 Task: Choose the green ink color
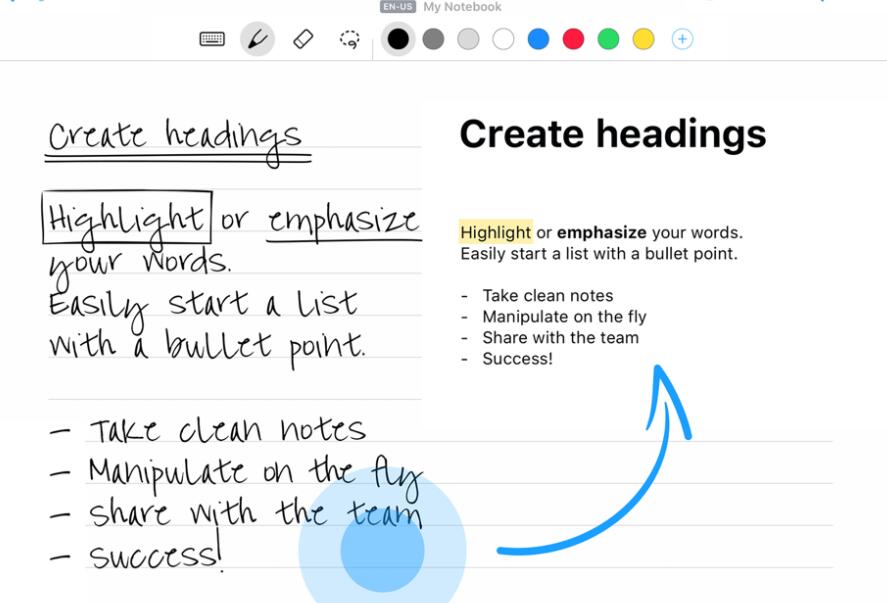pos(609,39)
